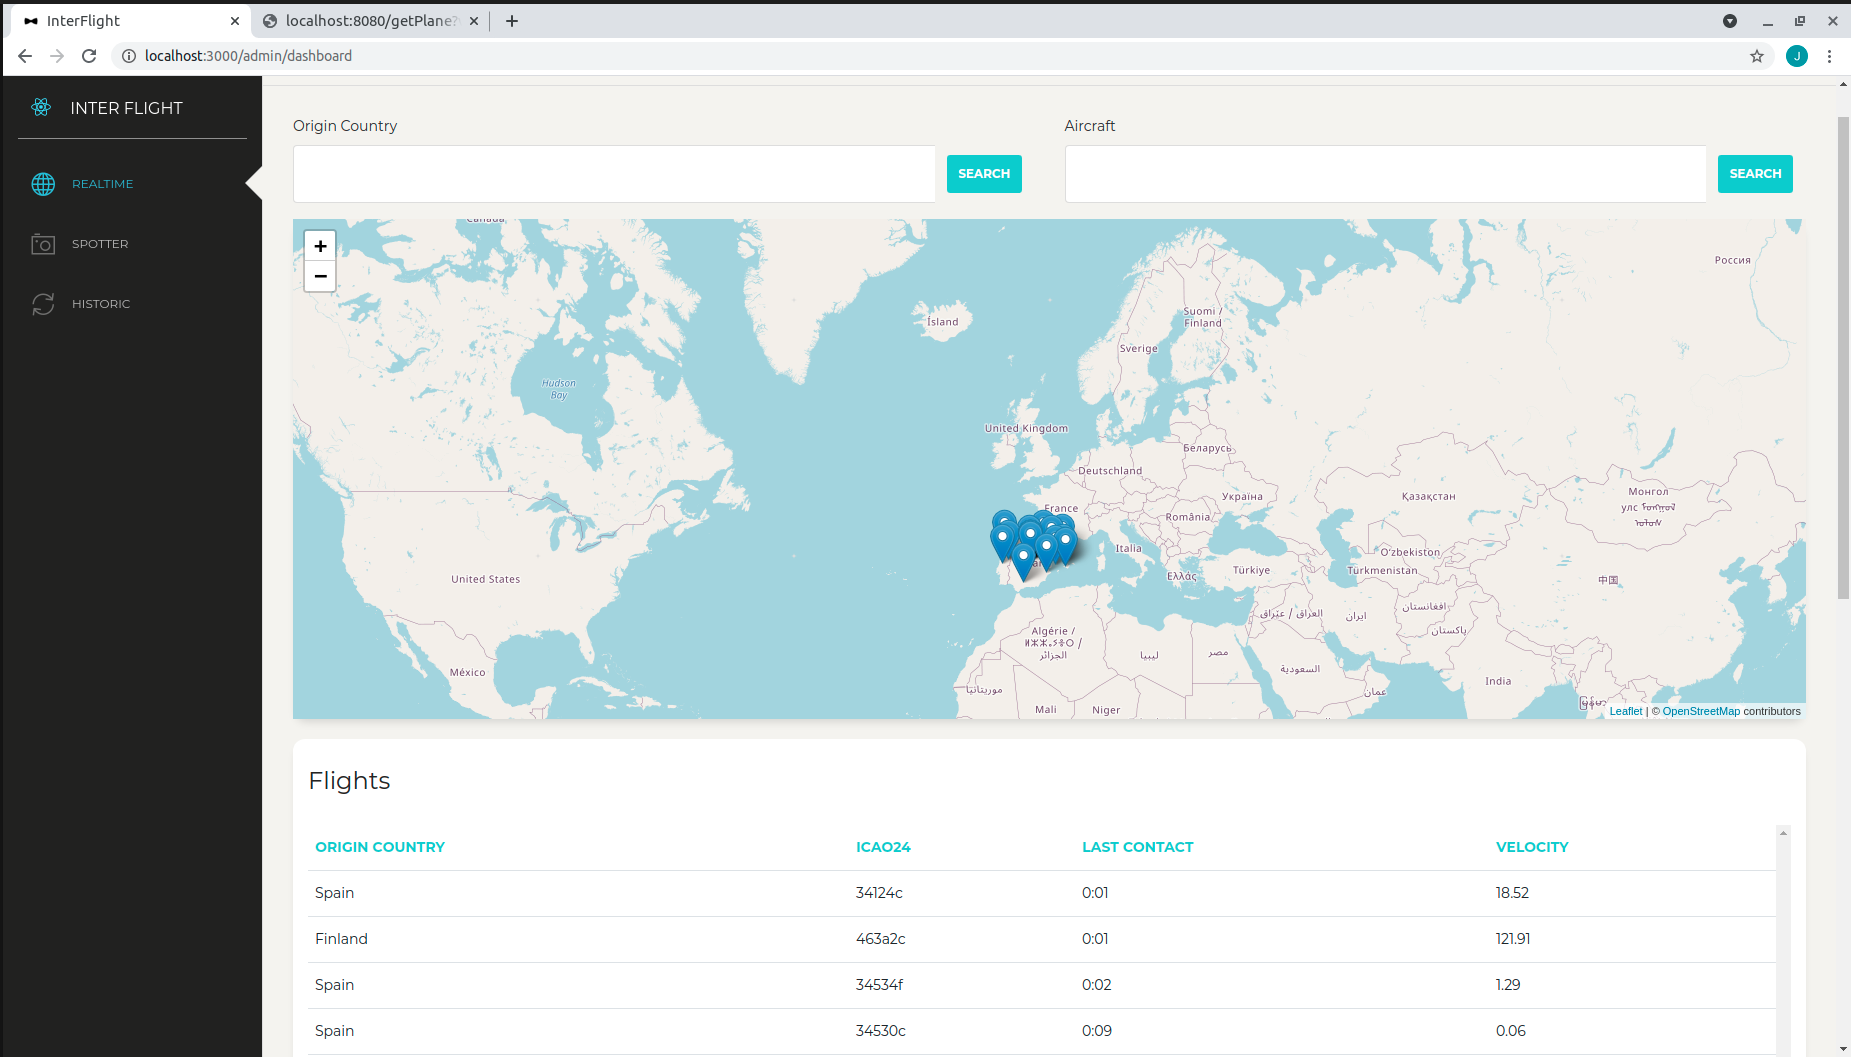Zoom out the map with minus button

320,276
